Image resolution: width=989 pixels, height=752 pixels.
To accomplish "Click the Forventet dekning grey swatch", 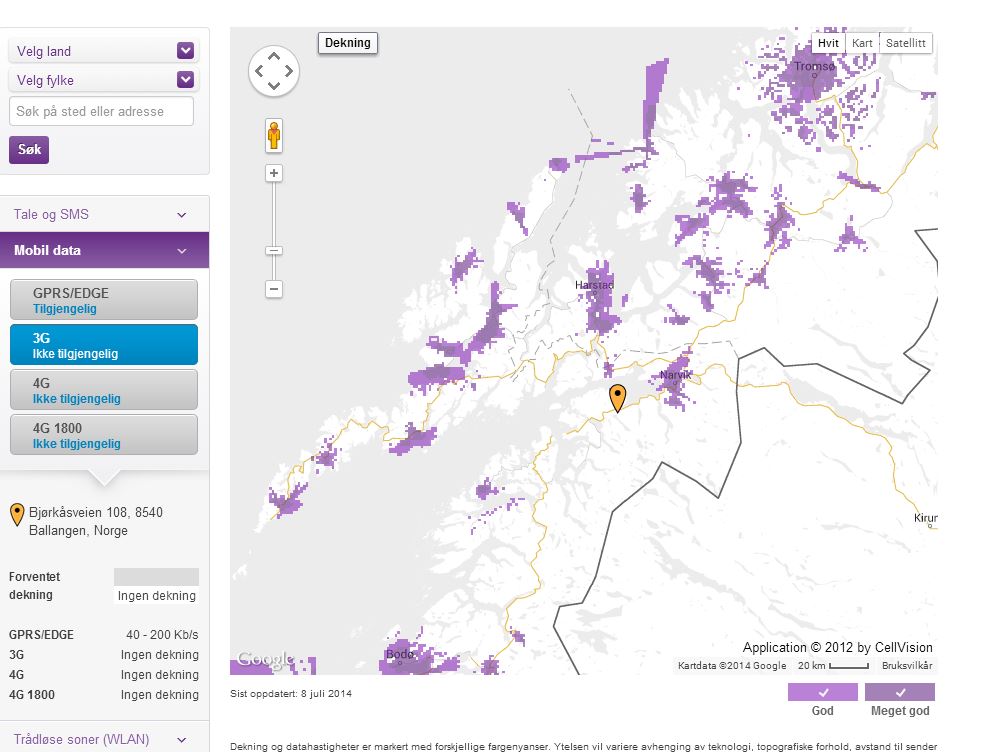I will [x=156, y=577].
